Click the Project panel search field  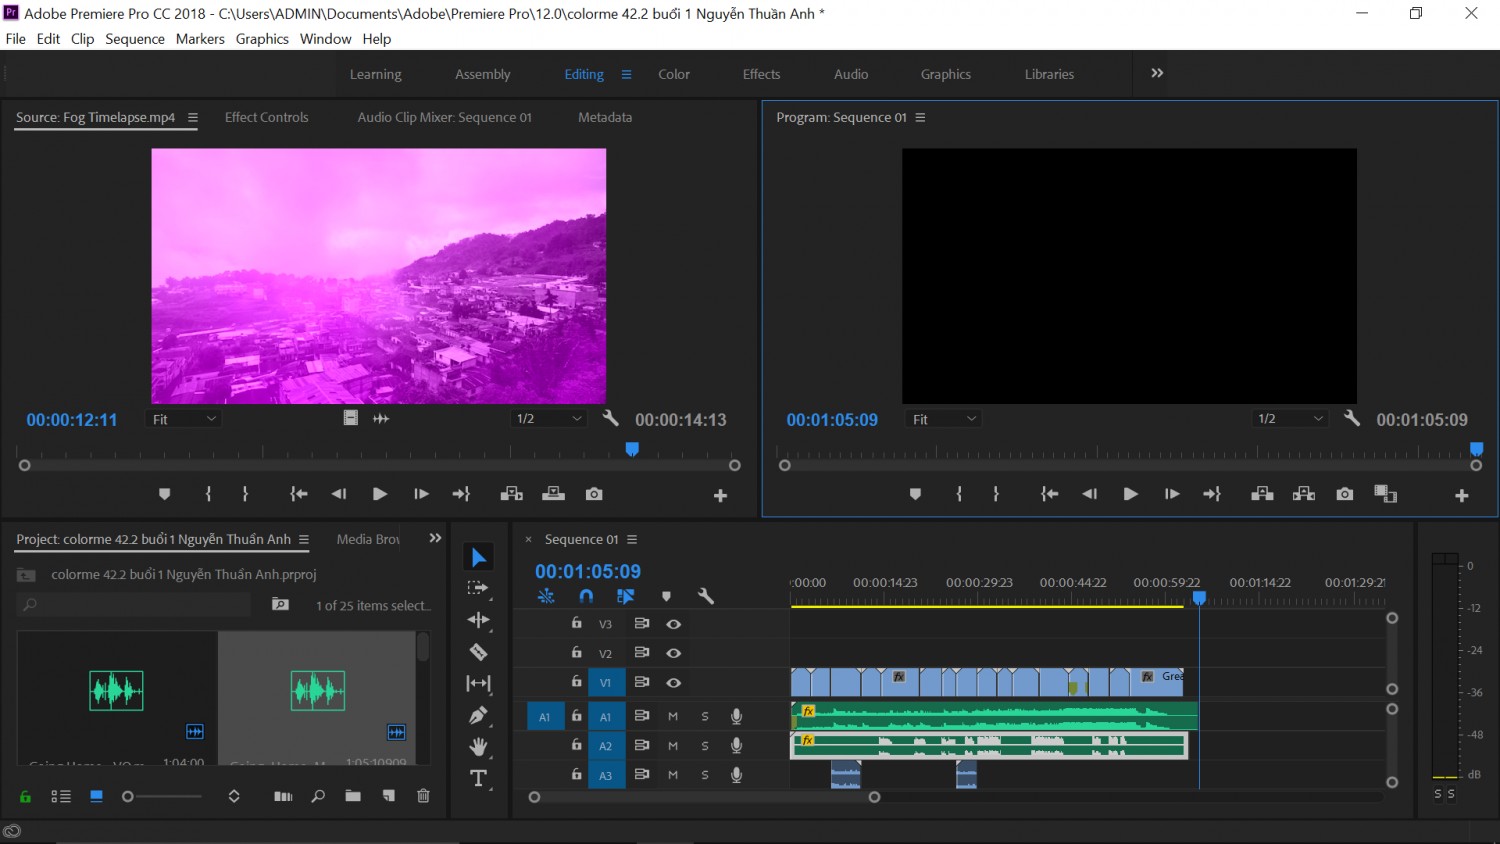click(134, 604)
